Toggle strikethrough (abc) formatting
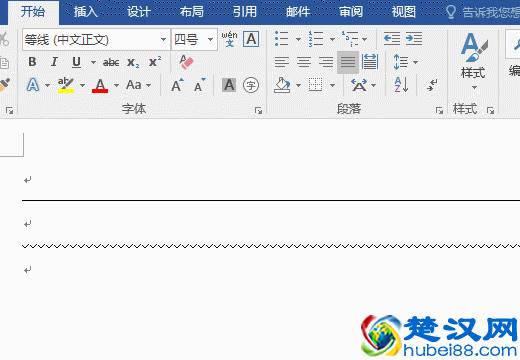520x360 pixels. tap(111, 62)
